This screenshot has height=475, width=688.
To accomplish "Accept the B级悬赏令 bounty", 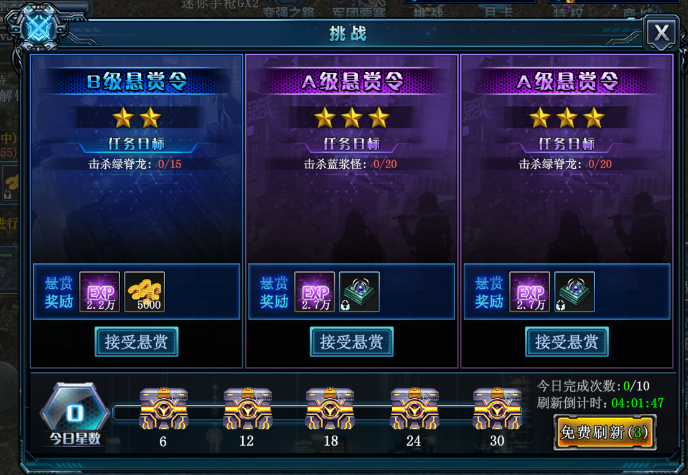I will pyautogui.click(x=136, y=342).
